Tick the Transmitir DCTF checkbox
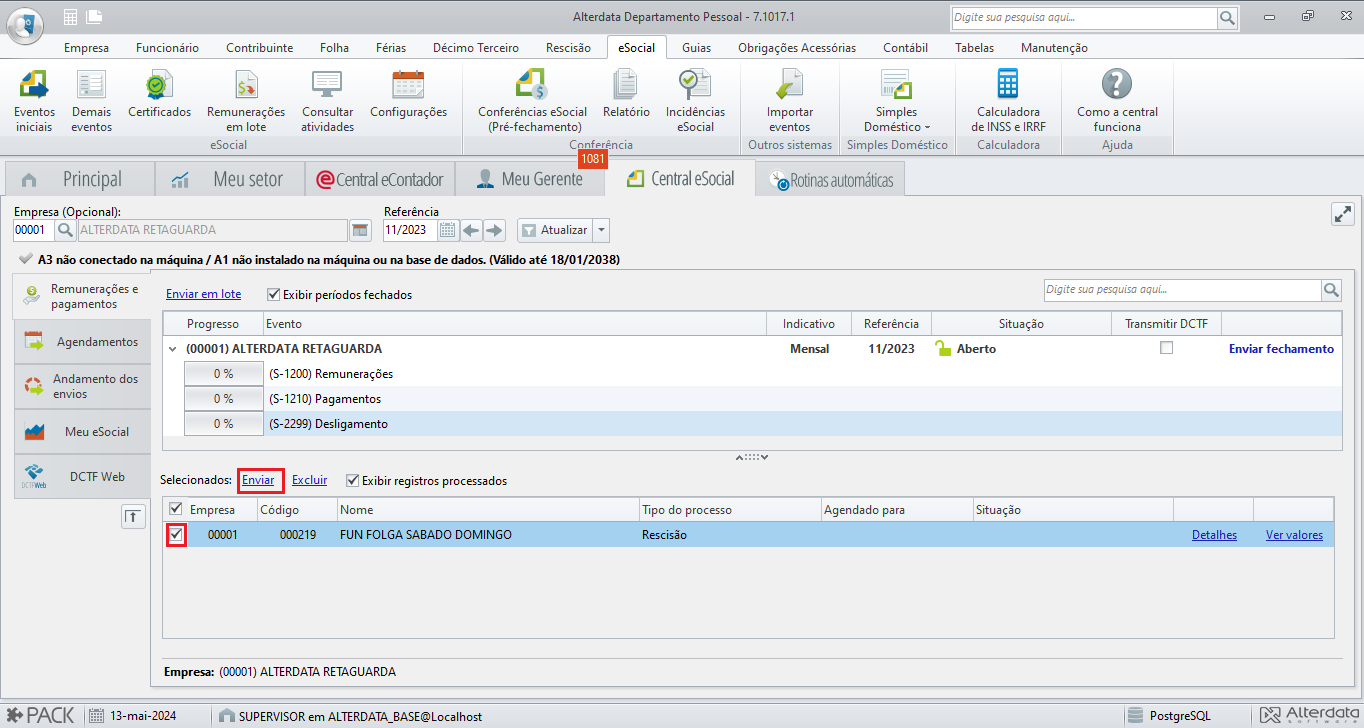The width and height of the screenshot is (1364, 728). point(1166,348)
